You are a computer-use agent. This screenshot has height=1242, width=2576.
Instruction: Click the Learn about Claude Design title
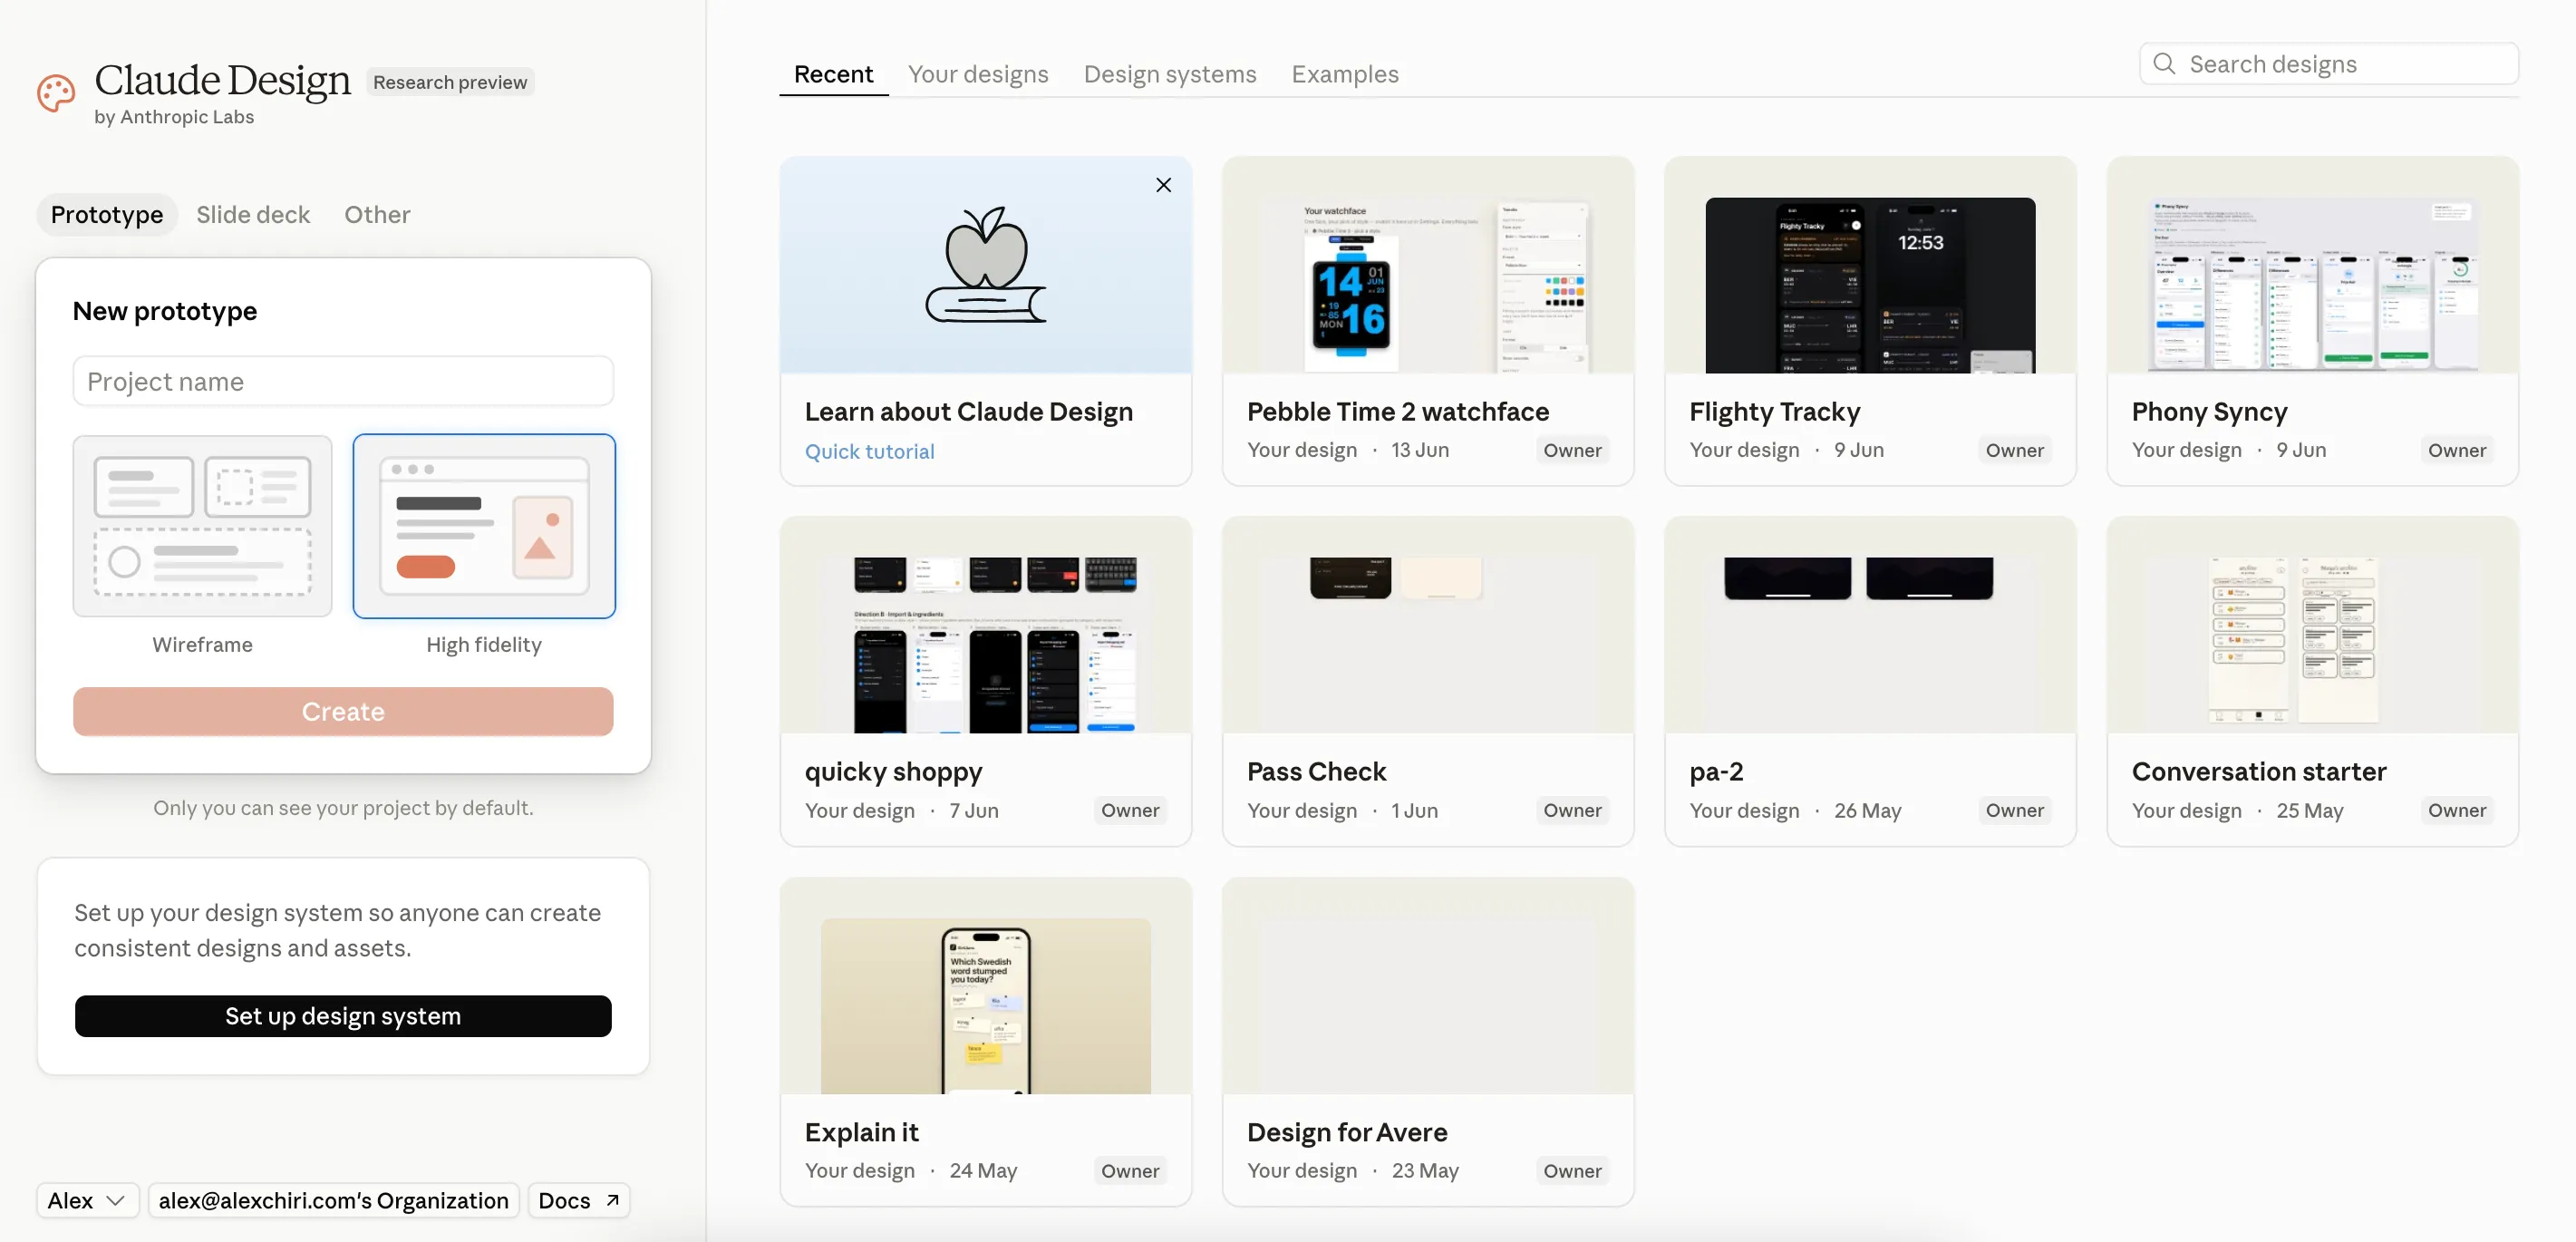[968, 411]
